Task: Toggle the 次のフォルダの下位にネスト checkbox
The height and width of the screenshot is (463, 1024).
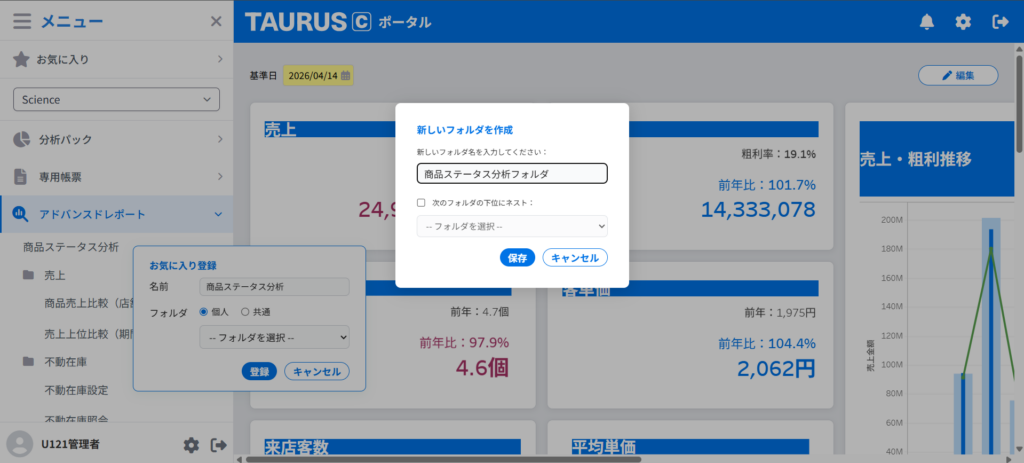Action: coord(421,202)
